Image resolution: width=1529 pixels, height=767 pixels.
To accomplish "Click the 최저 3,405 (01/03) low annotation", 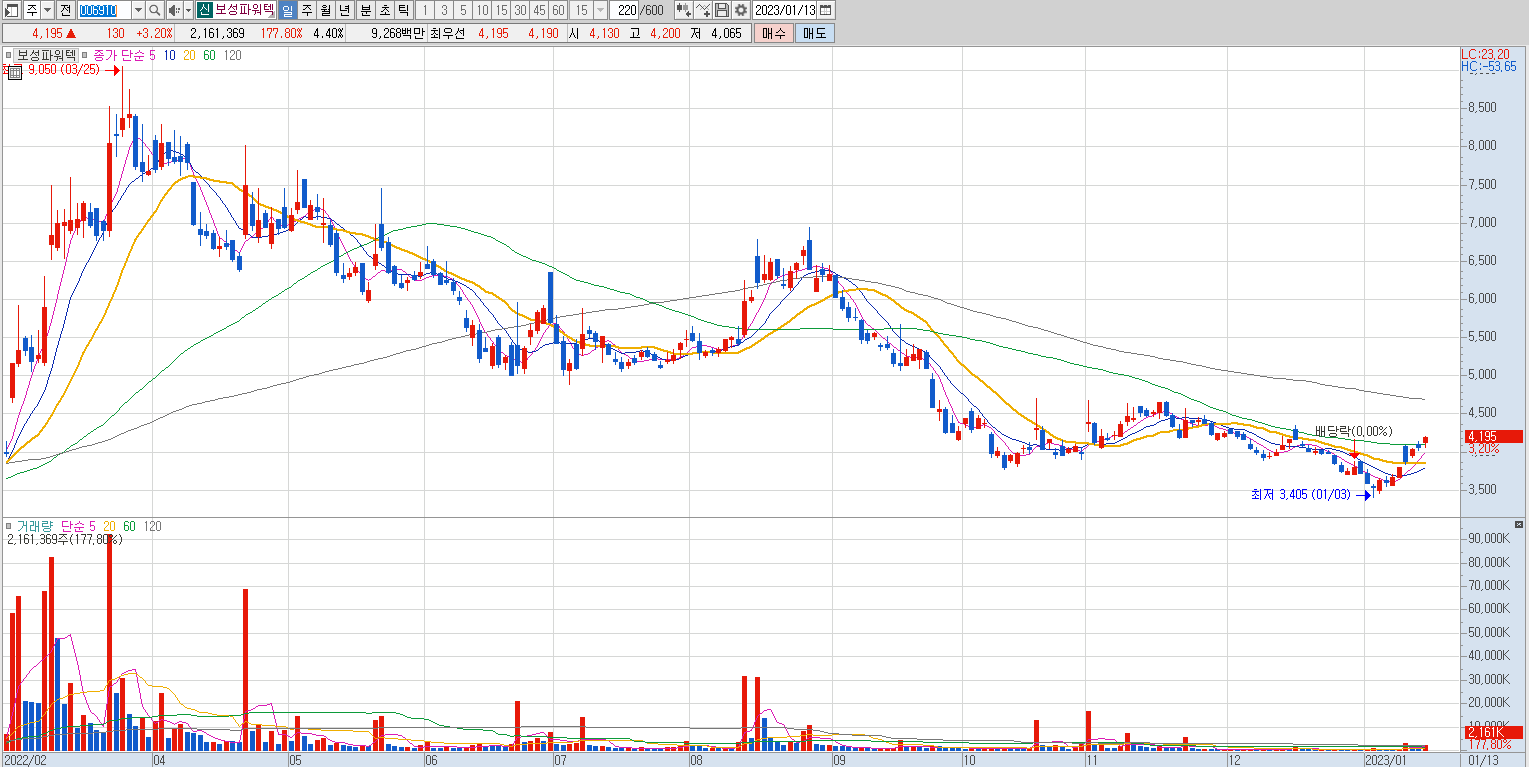I will click(1300, 494).
